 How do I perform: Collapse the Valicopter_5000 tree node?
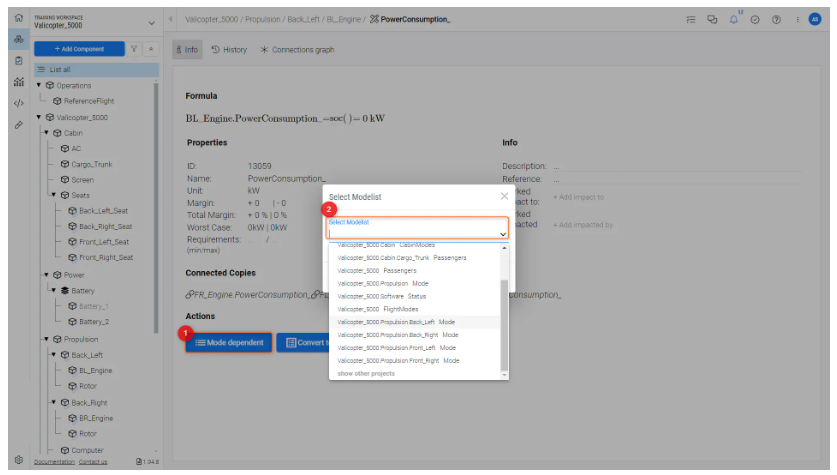click(39, 117)
